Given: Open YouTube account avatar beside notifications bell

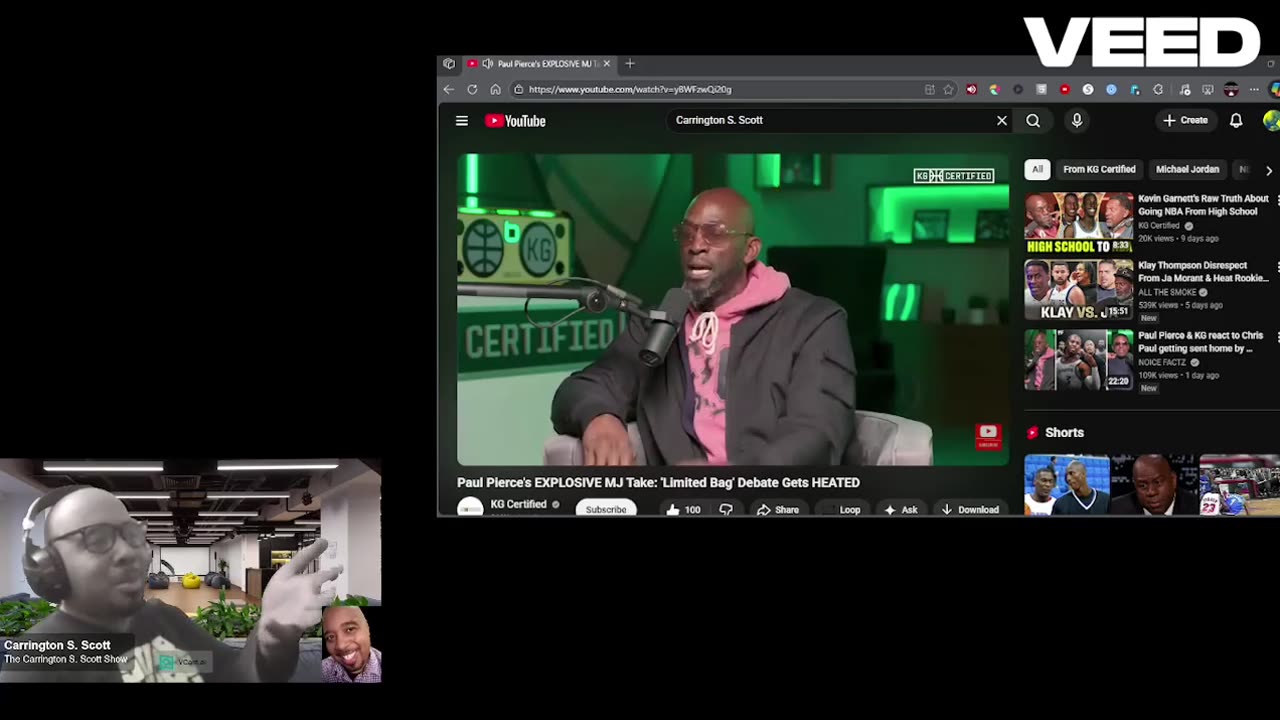Looking at the screenshot, I should (1271, 120).
